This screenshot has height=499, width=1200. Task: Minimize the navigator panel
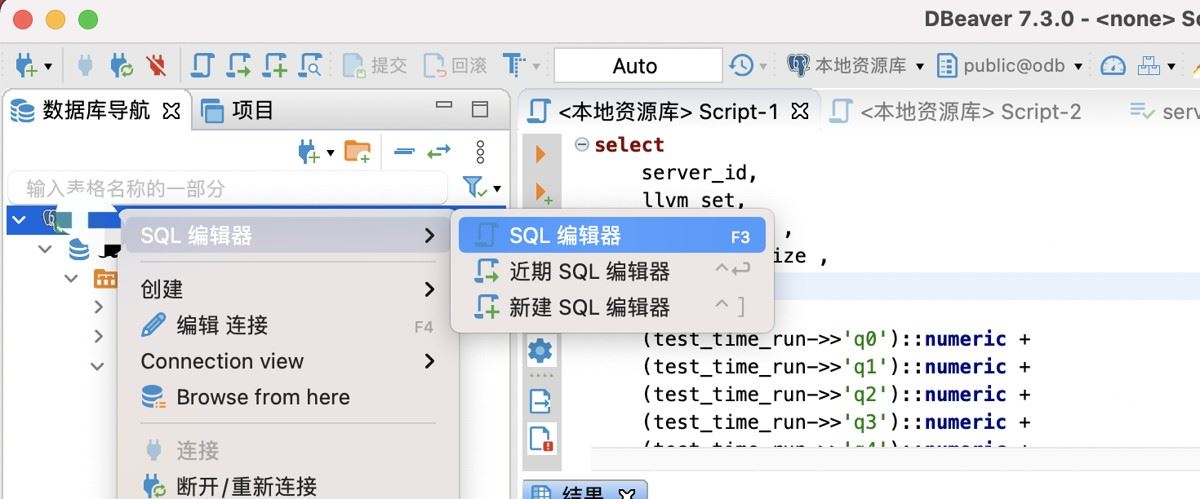point(445,106)
